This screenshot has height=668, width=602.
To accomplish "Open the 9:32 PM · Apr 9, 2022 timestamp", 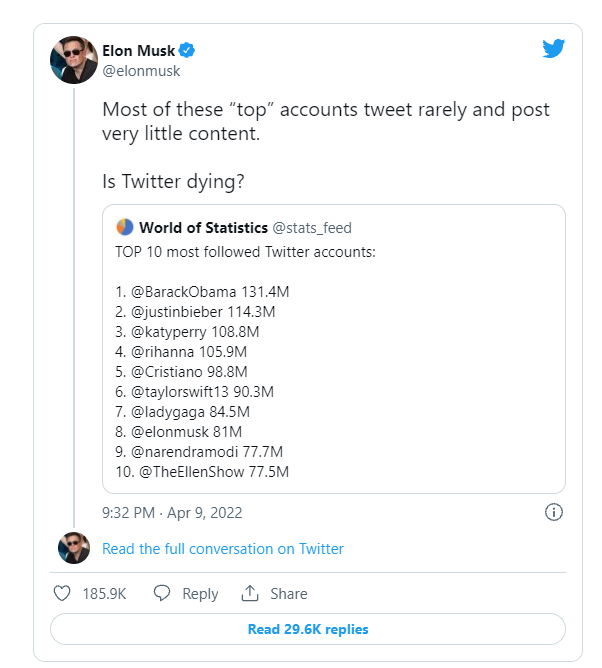I will (172, 513).
